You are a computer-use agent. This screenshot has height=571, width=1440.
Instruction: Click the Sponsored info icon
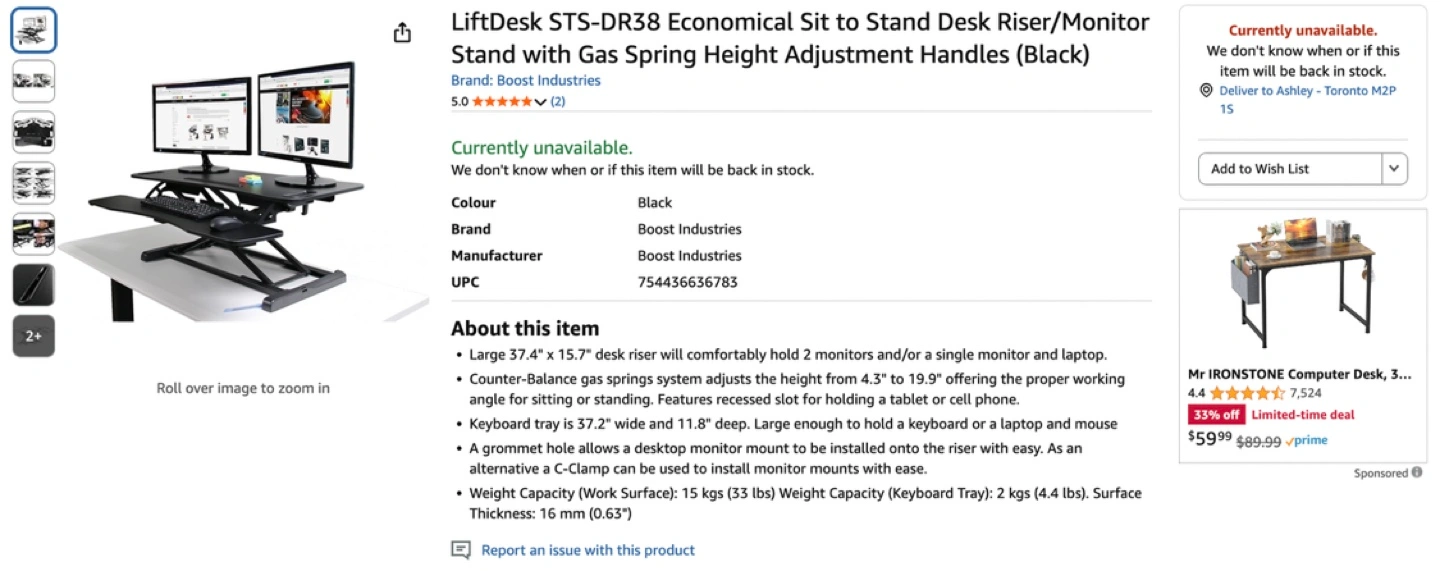[1417, 473]
